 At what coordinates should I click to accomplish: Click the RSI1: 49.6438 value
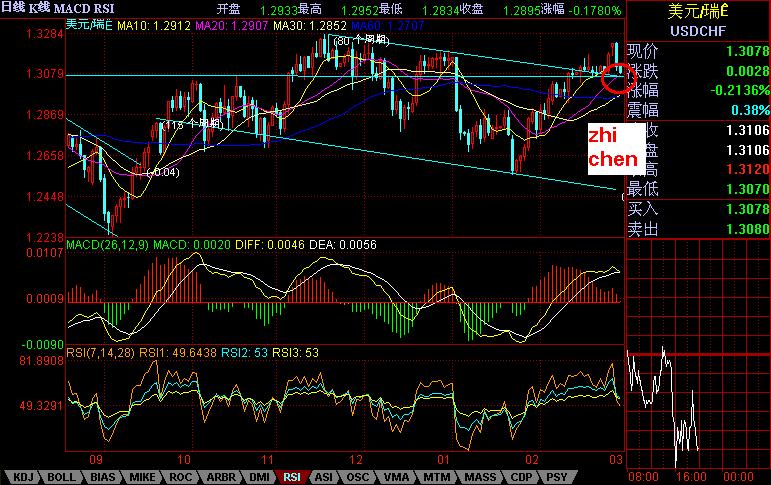click(178, 353)
